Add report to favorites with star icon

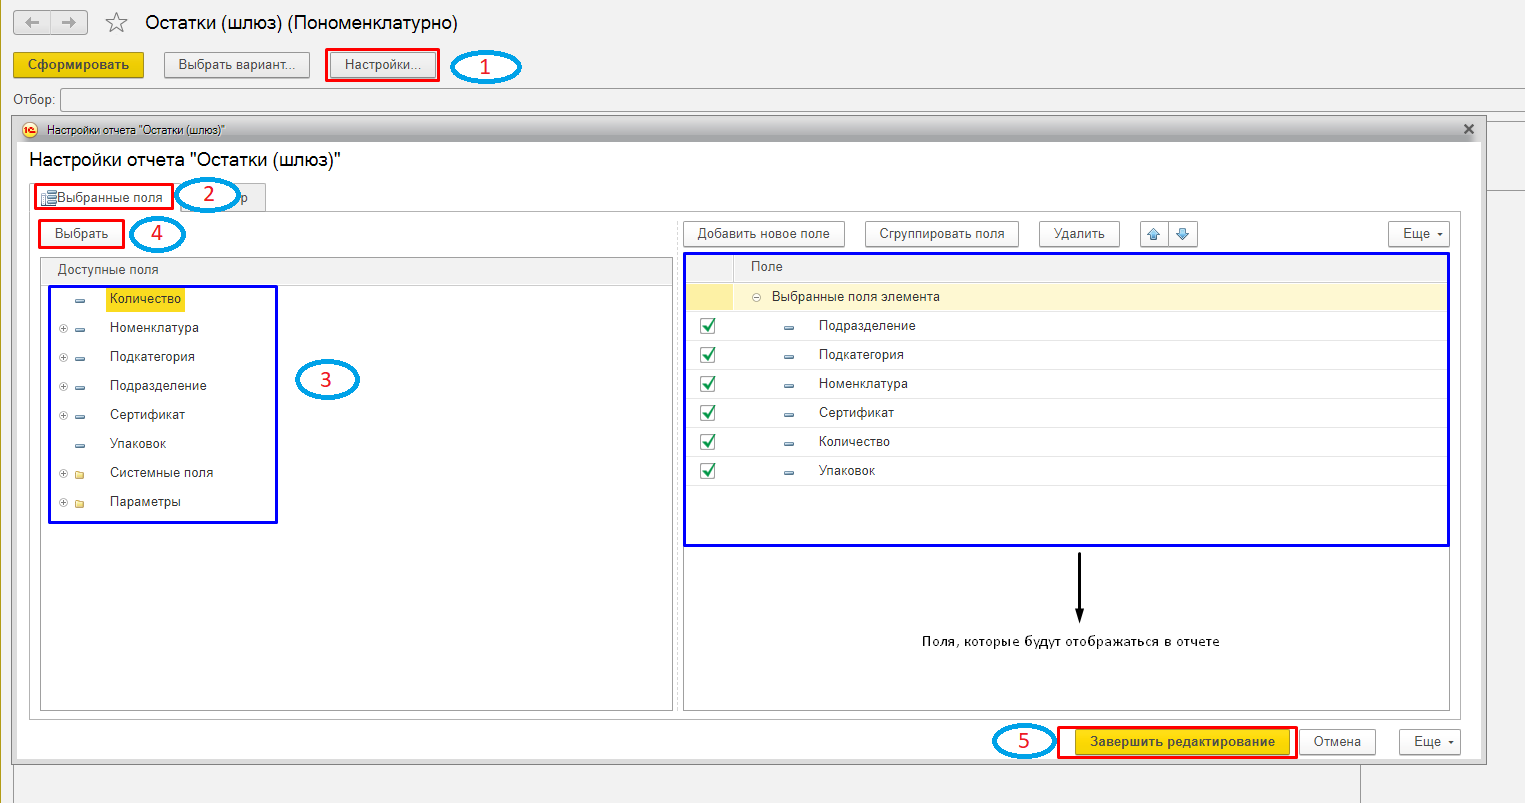coord(117,22)
